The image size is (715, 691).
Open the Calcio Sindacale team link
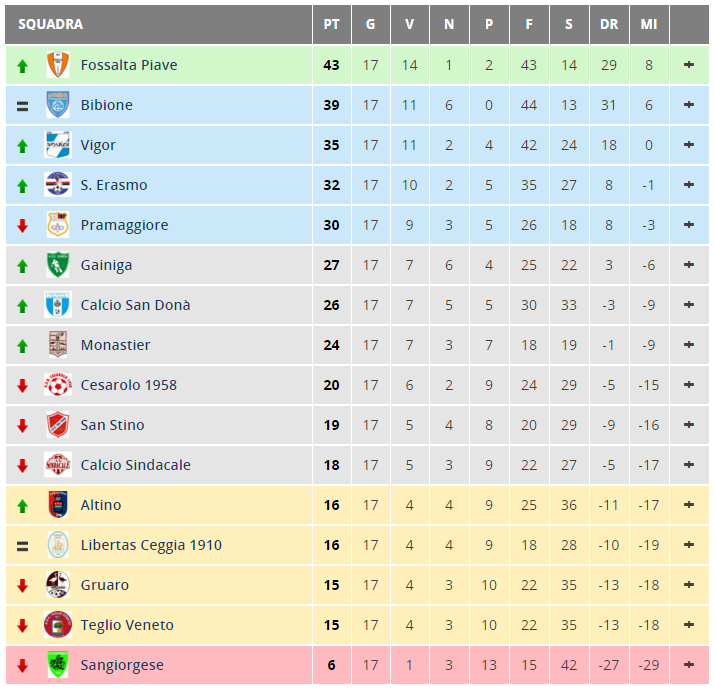pyautogui.click(x=135, y=465)
